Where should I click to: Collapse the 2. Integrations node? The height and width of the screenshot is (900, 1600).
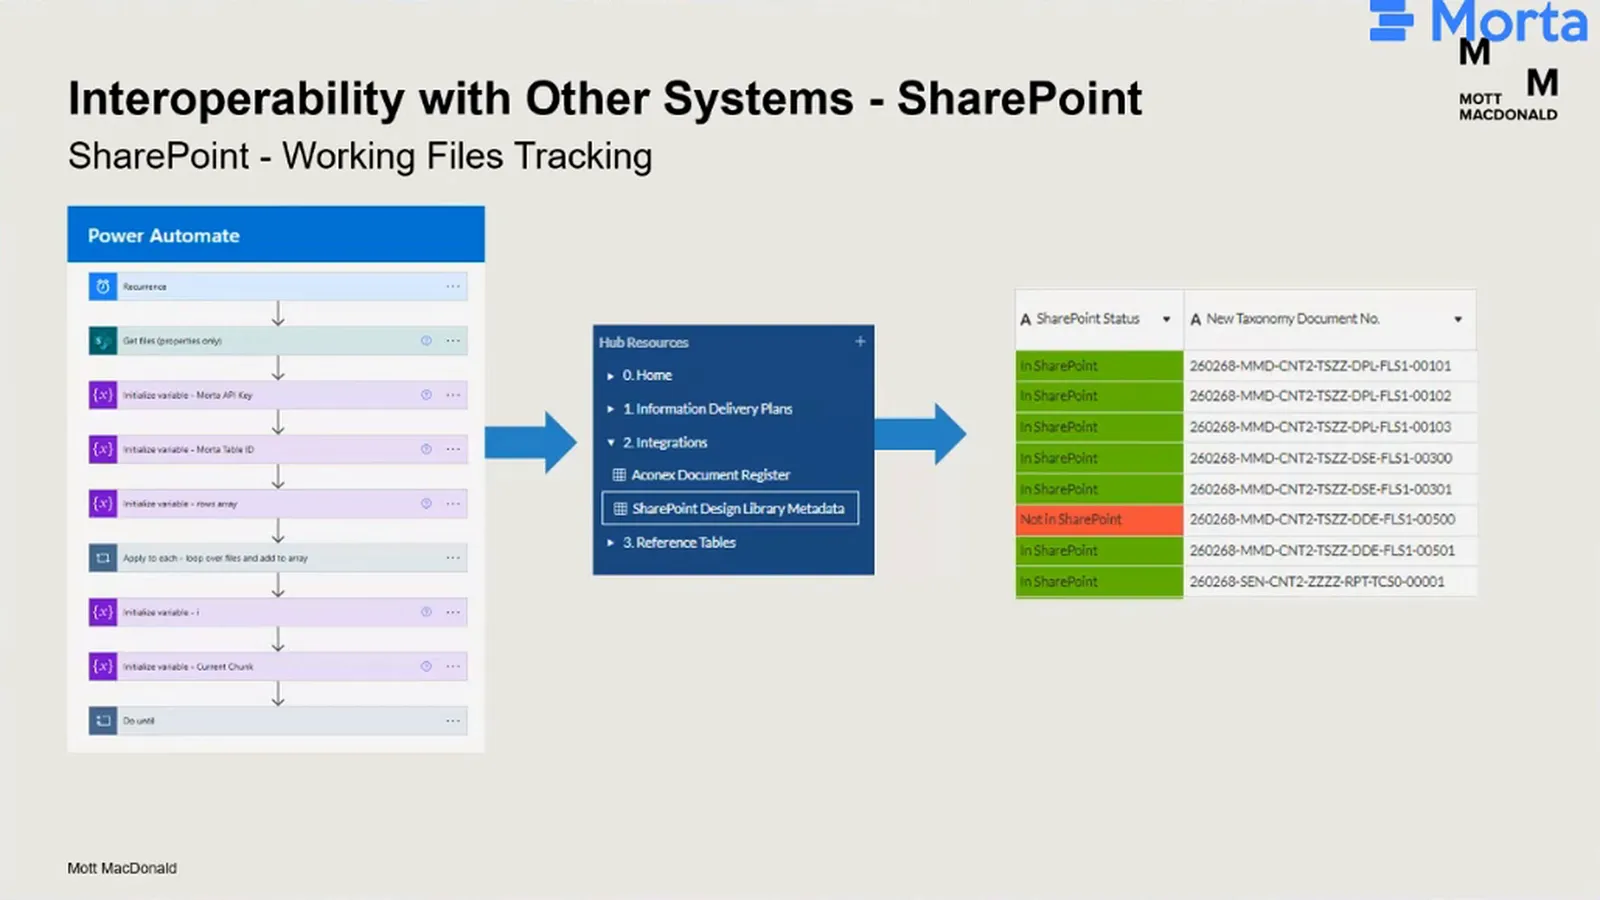610,442
